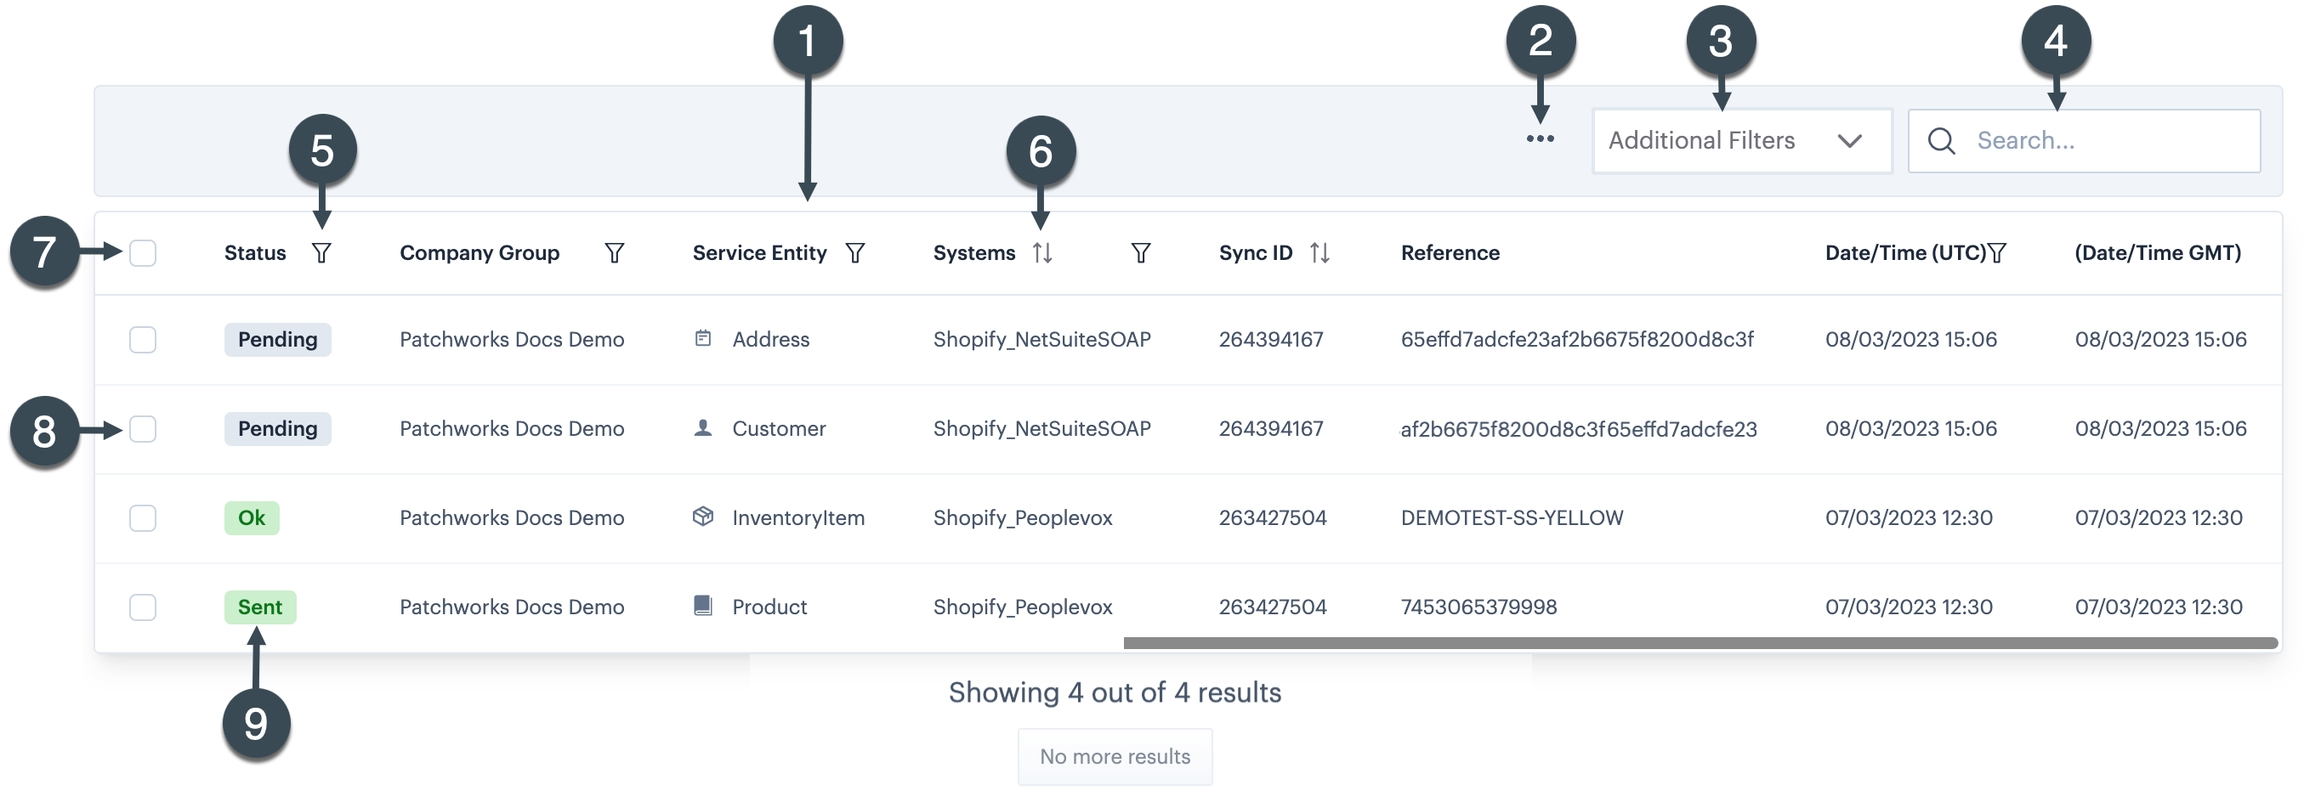Click the Service Entity filter funnel
2304x802 pixels.
[855, 253]
